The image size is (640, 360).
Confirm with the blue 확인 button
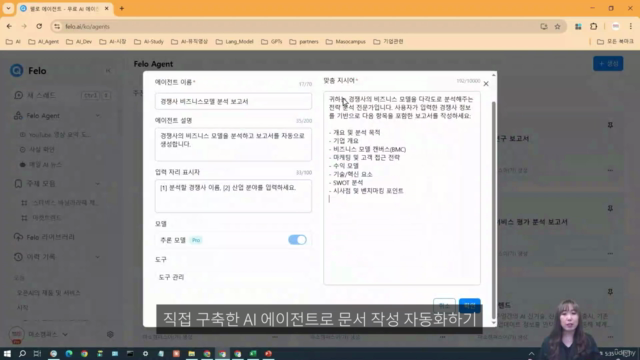tap(469, 305)
